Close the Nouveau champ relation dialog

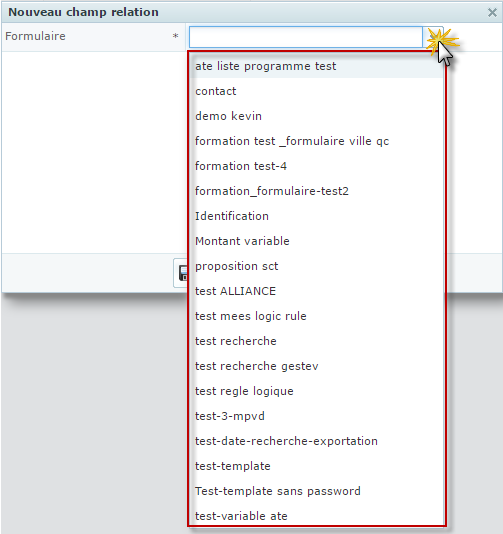click(x=492, y=13)
